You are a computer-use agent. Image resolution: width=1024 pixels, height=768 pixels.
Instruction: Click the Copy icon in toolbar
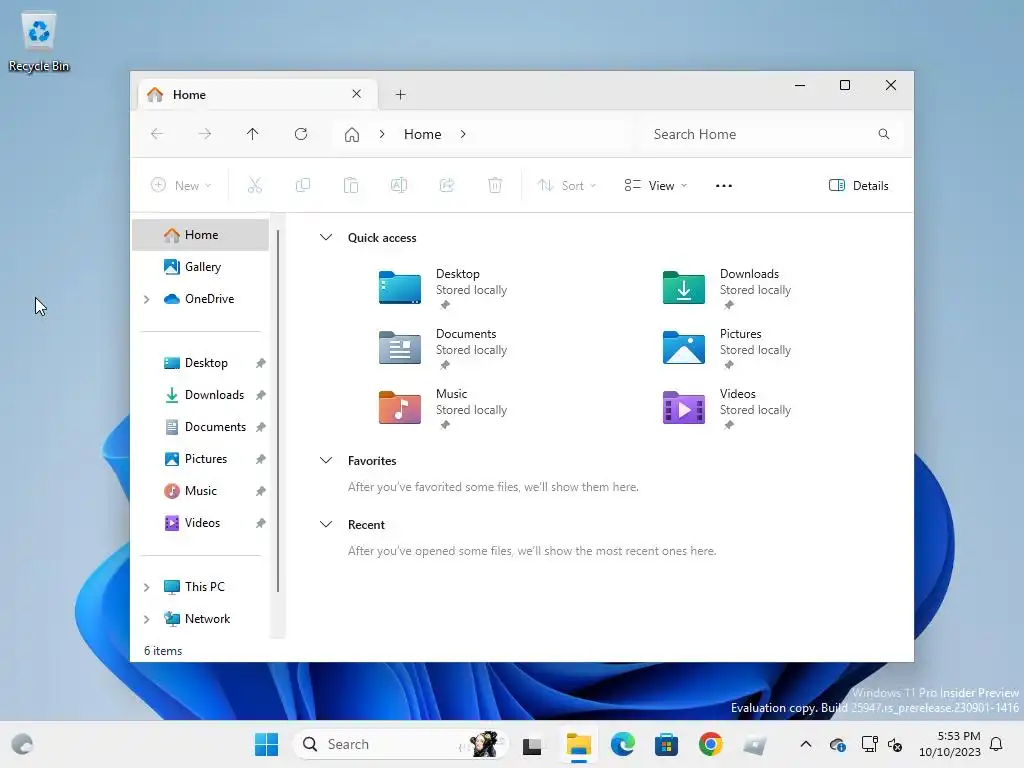click(303, 185)
